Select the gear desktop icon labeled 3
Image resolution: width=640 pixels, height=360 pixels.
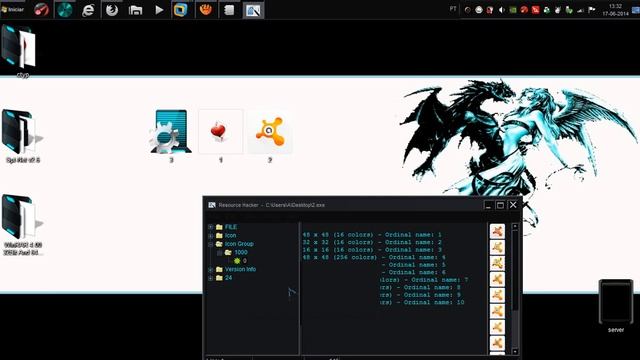click(x=171, y=136)
